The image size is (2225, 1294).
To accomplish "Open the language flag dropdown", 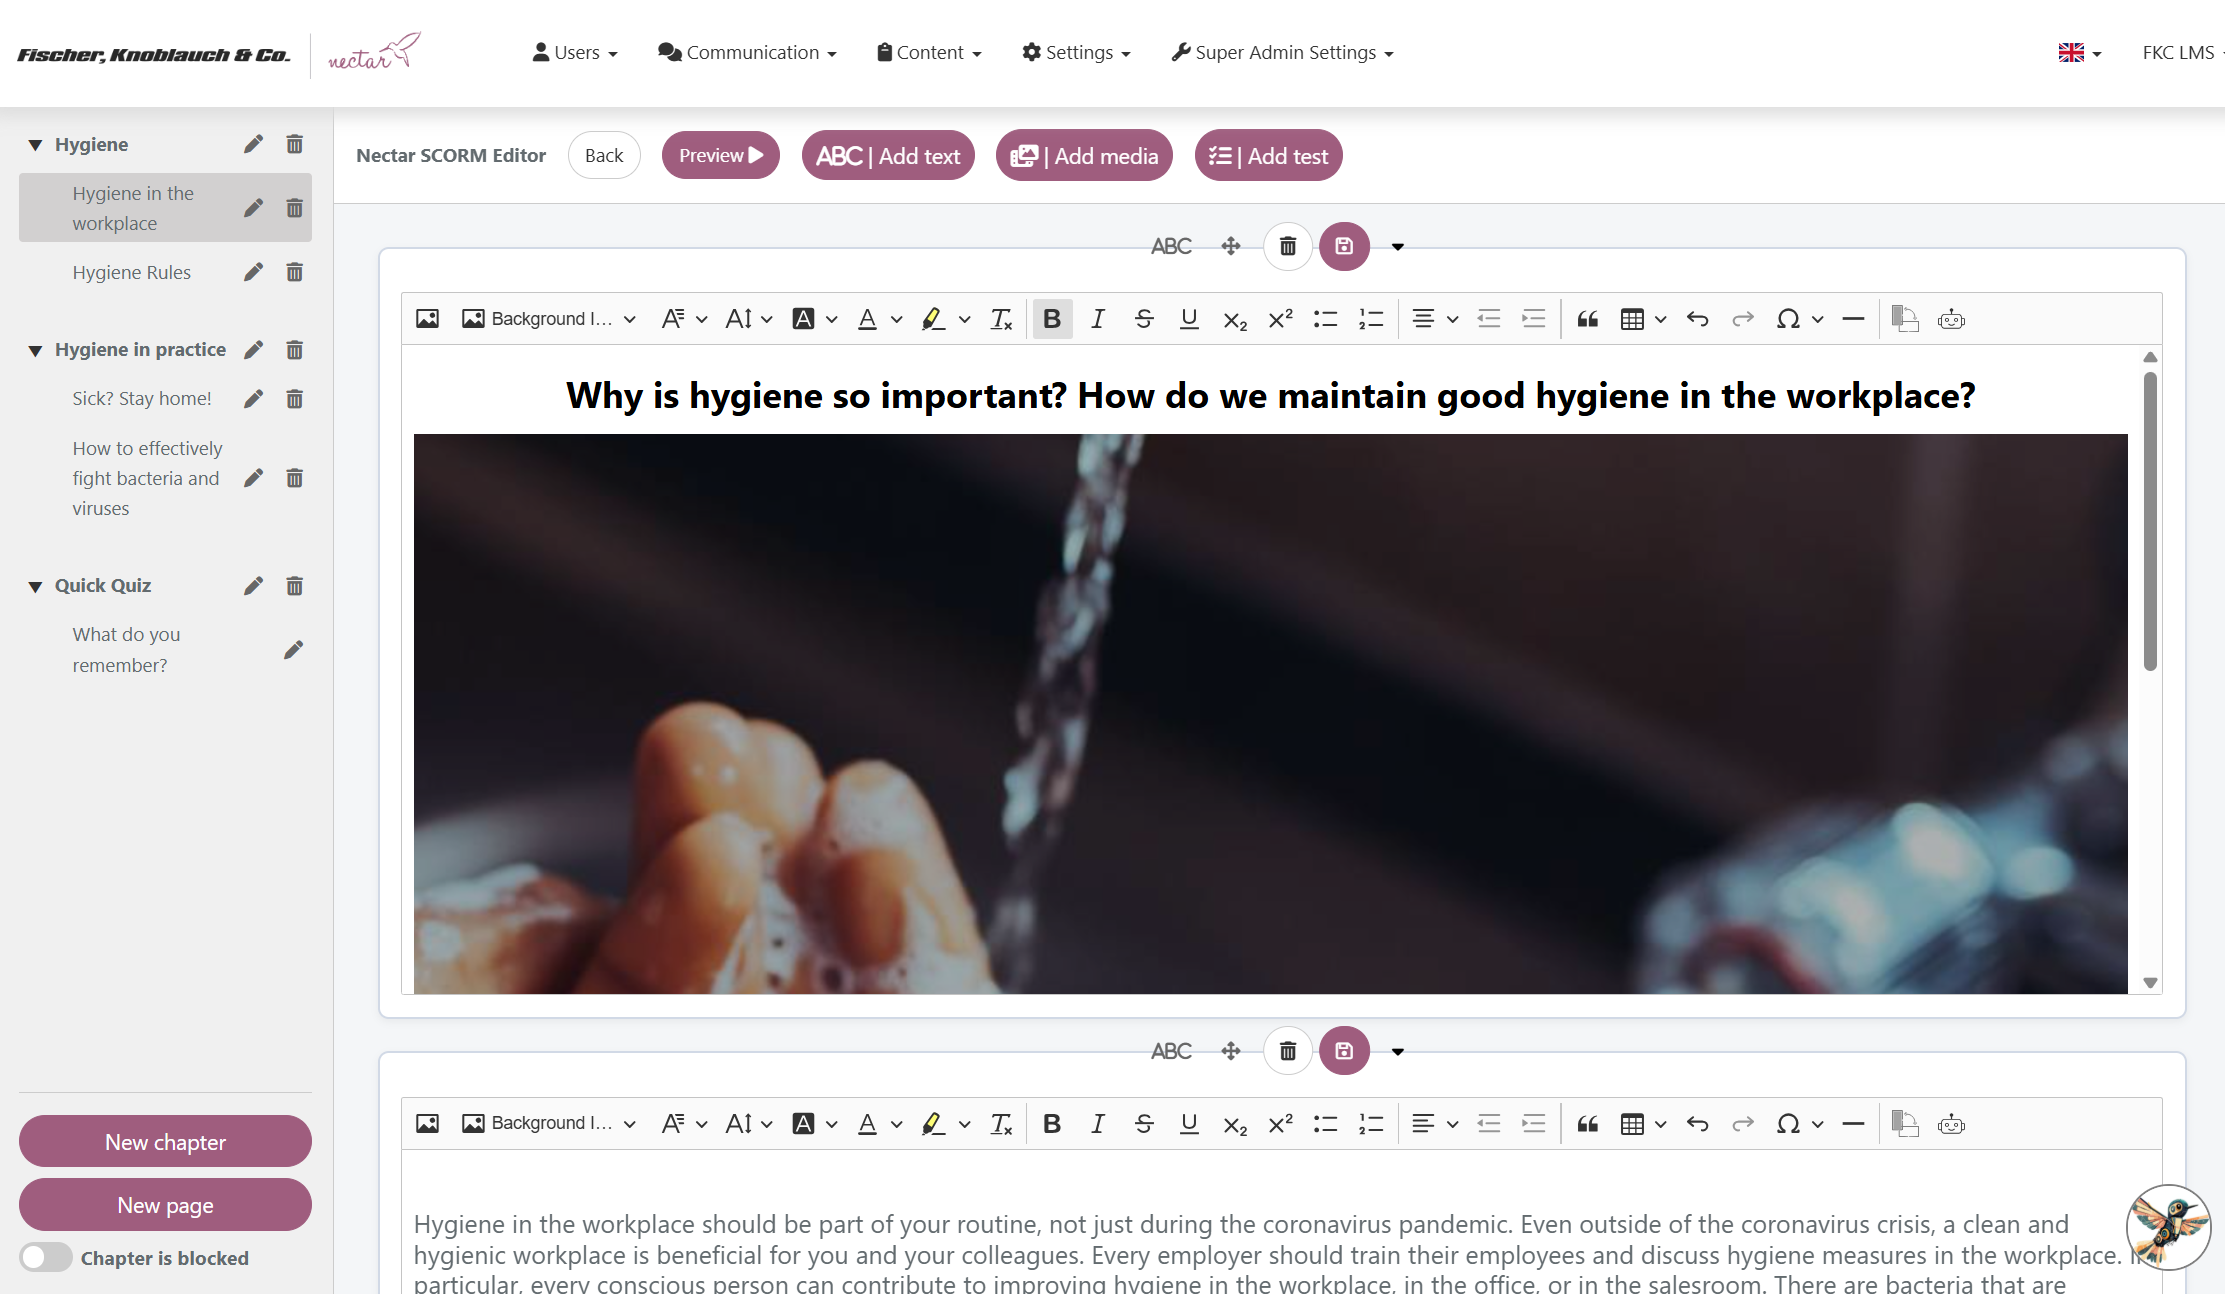I will pos(2079,53).
